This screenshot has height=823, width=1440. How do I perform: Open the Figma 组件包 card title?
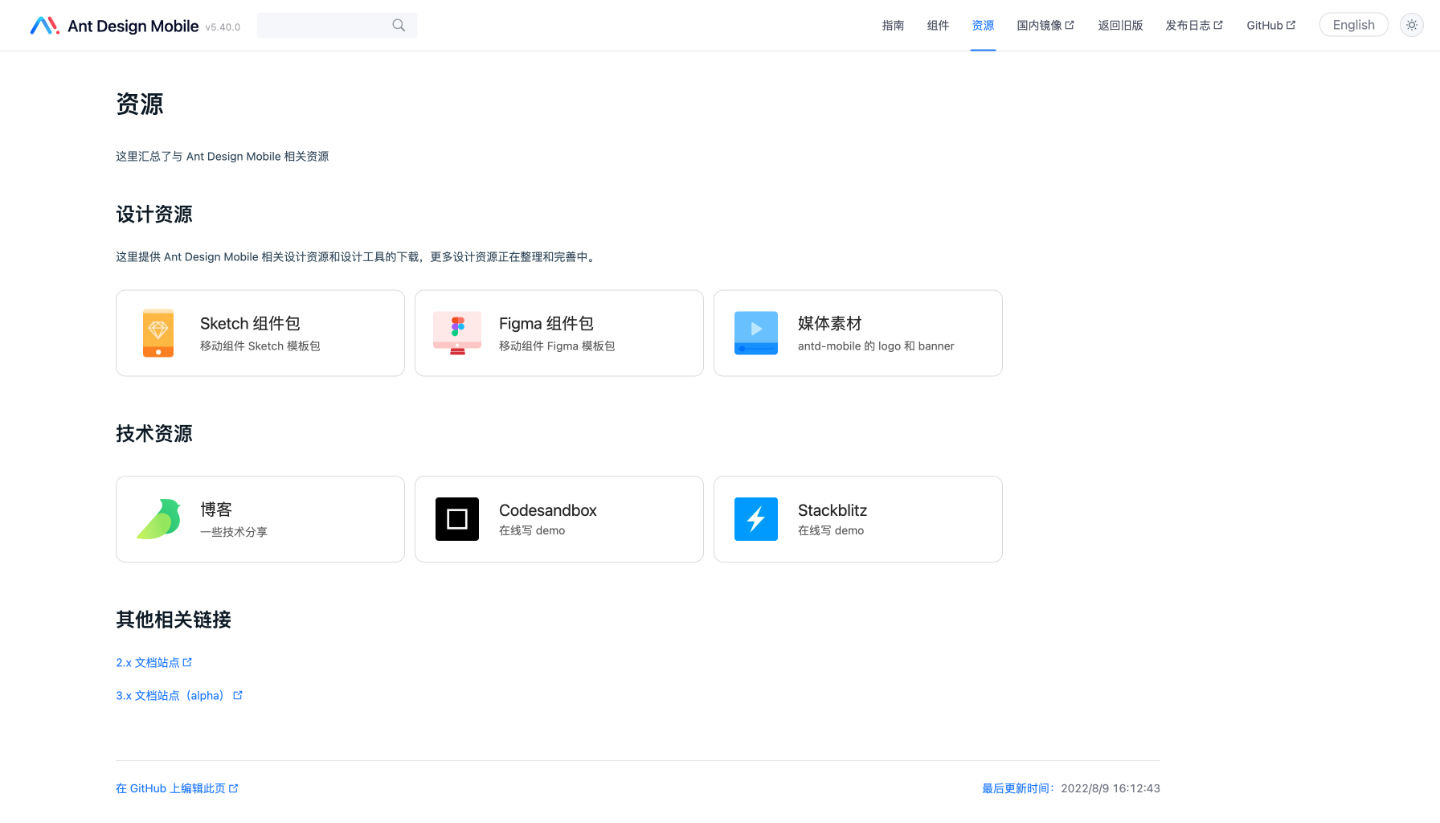coord(546,323)
